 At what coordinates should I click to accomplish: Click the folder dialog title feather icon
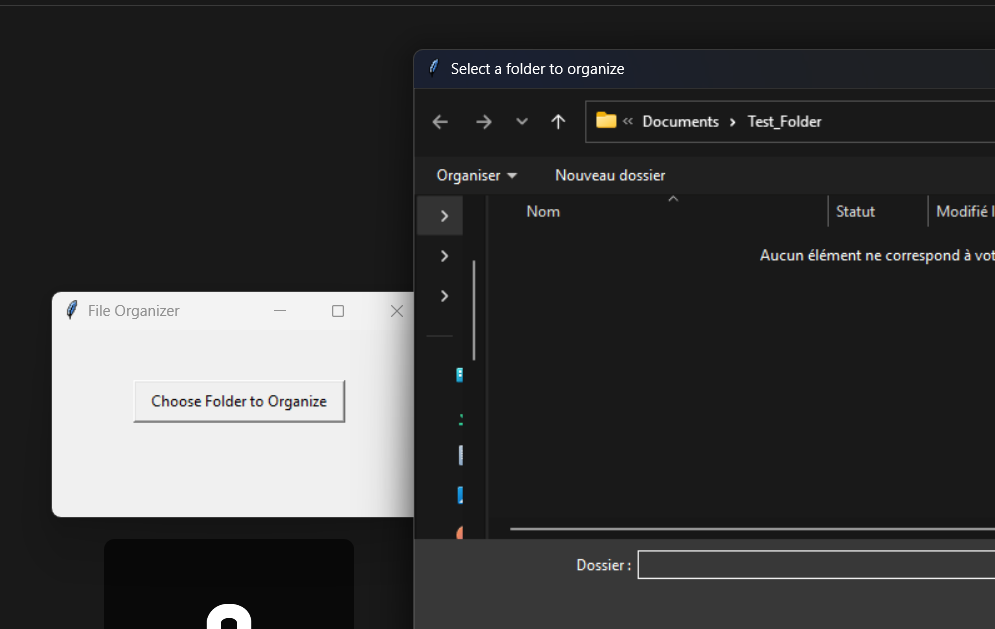[x=434, y=69]
